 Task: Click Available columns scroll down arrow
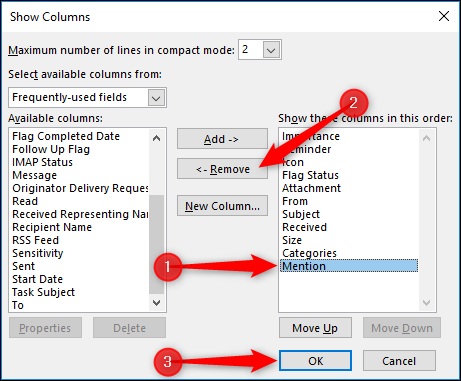pos(156,303)
